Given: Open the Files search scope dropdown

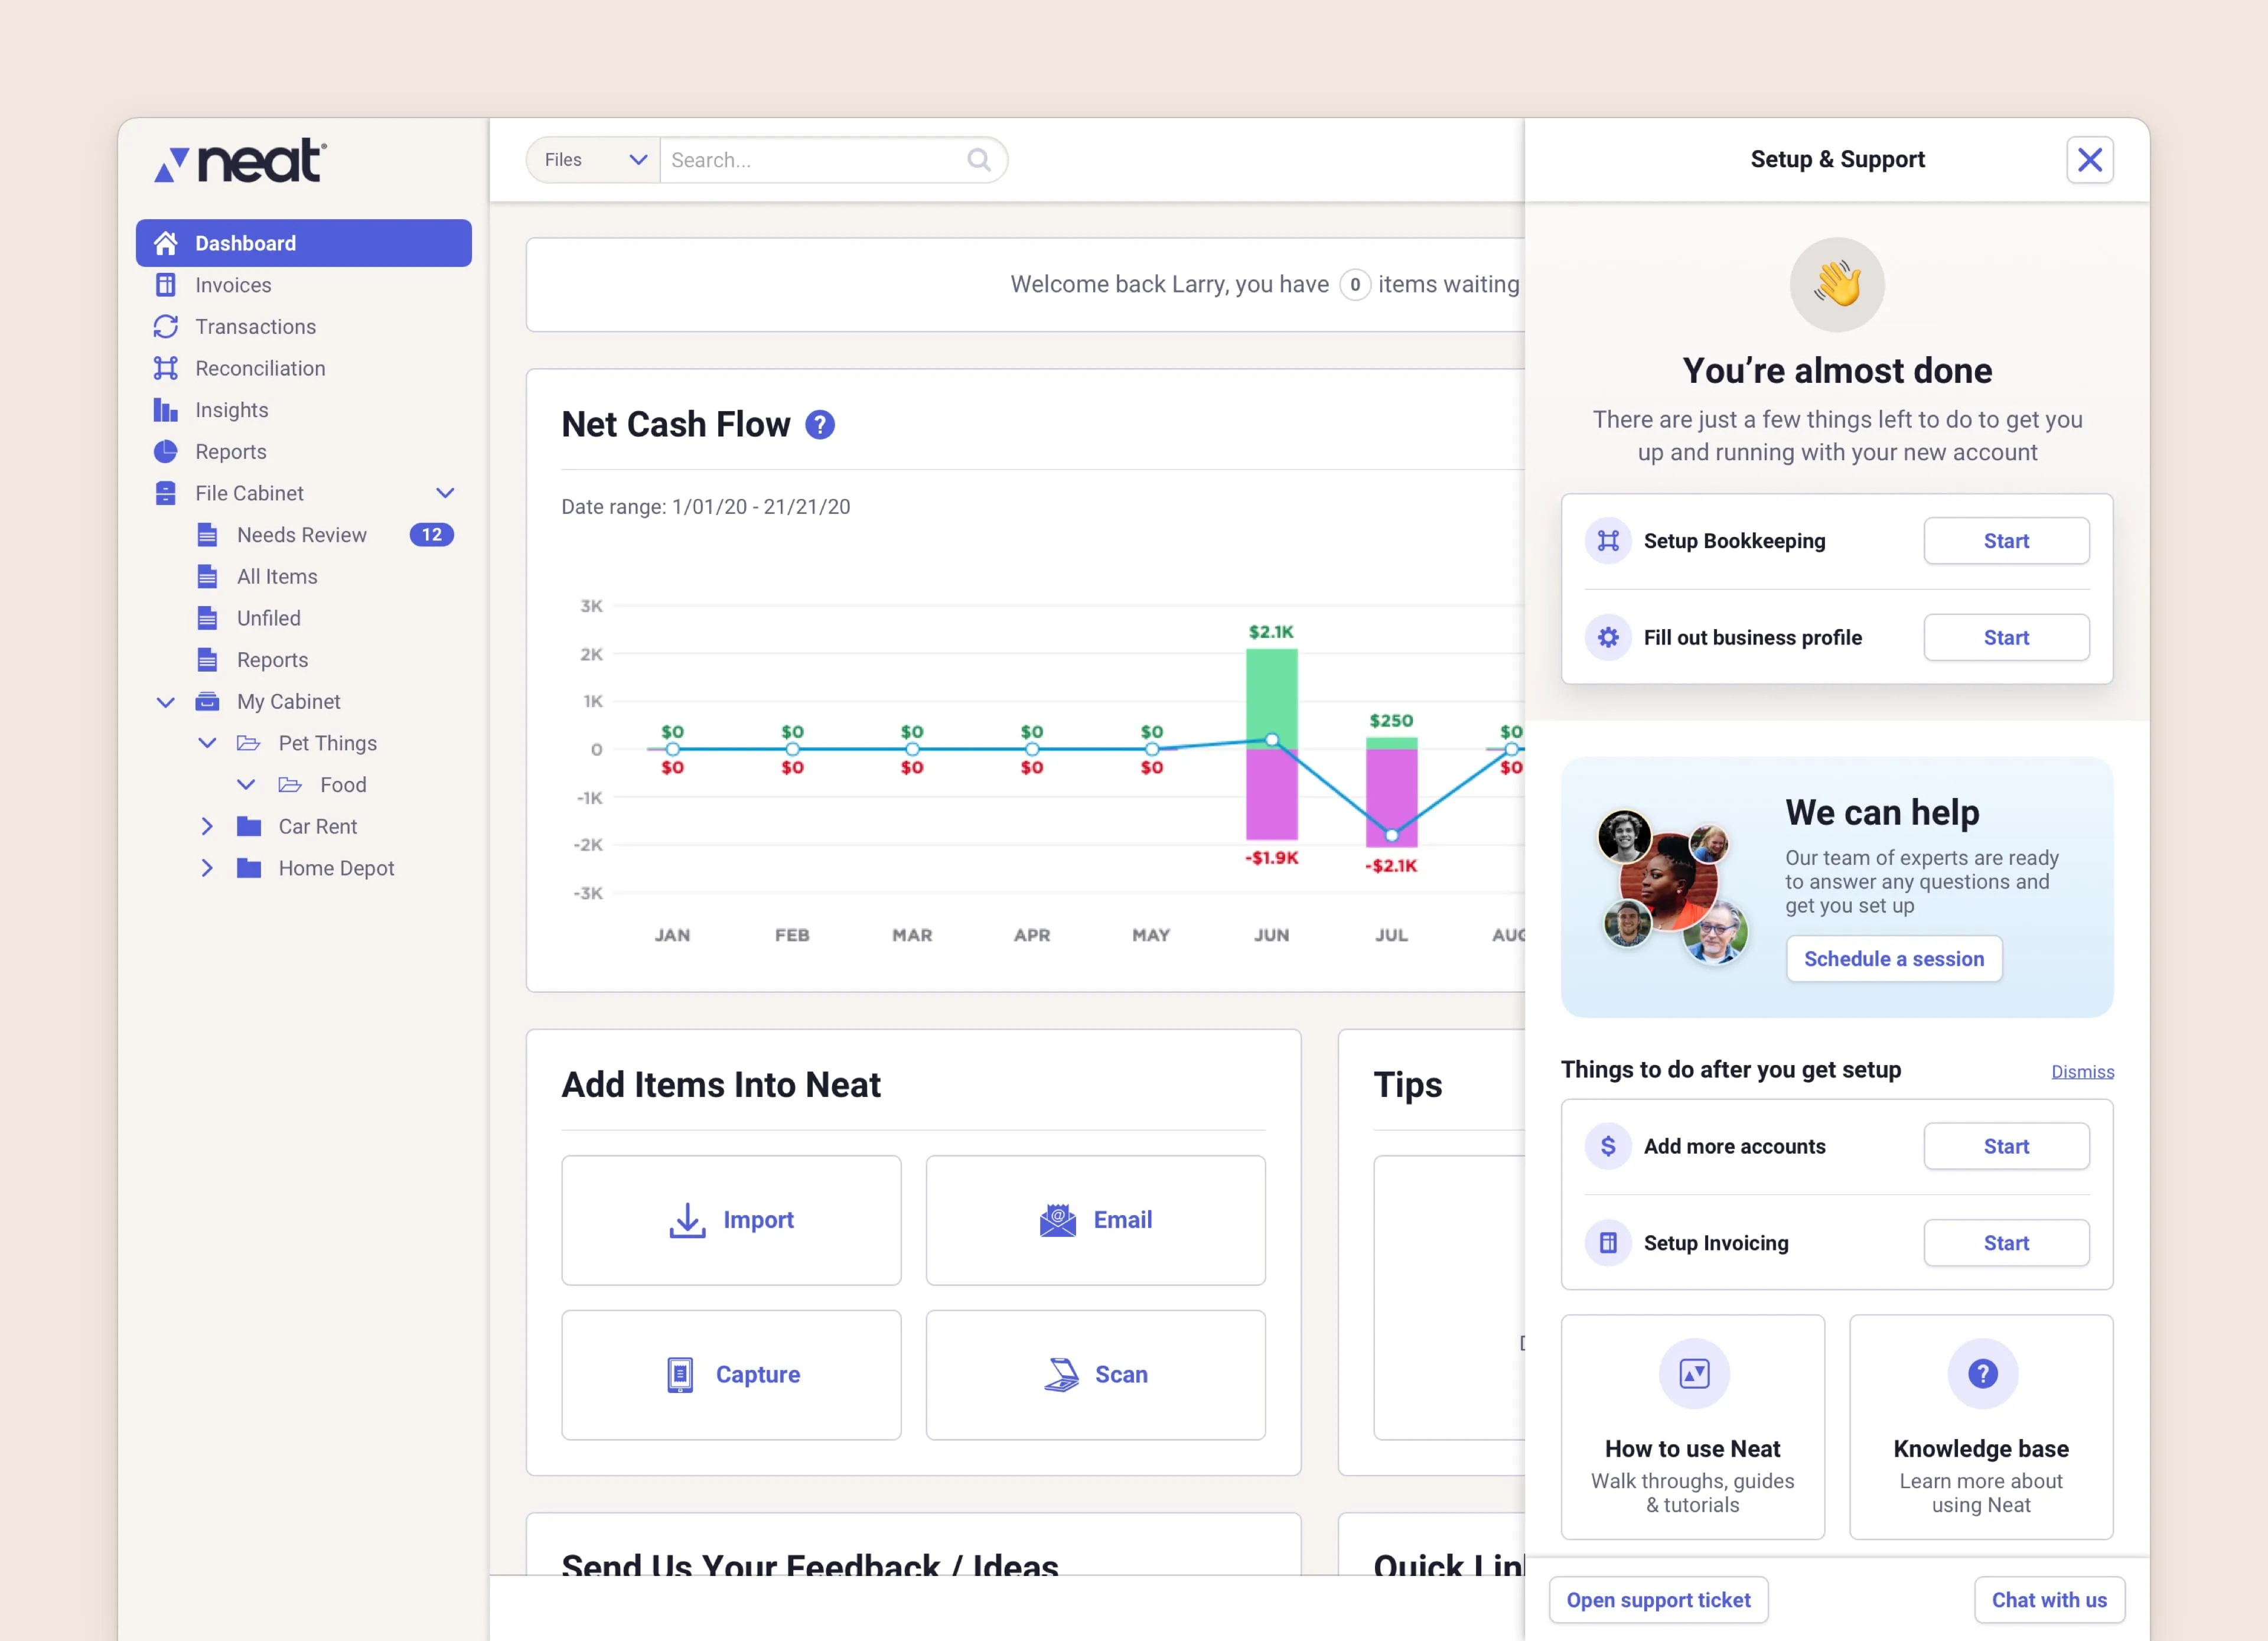Looking at the screenshot, I should (x=593, y=160).
